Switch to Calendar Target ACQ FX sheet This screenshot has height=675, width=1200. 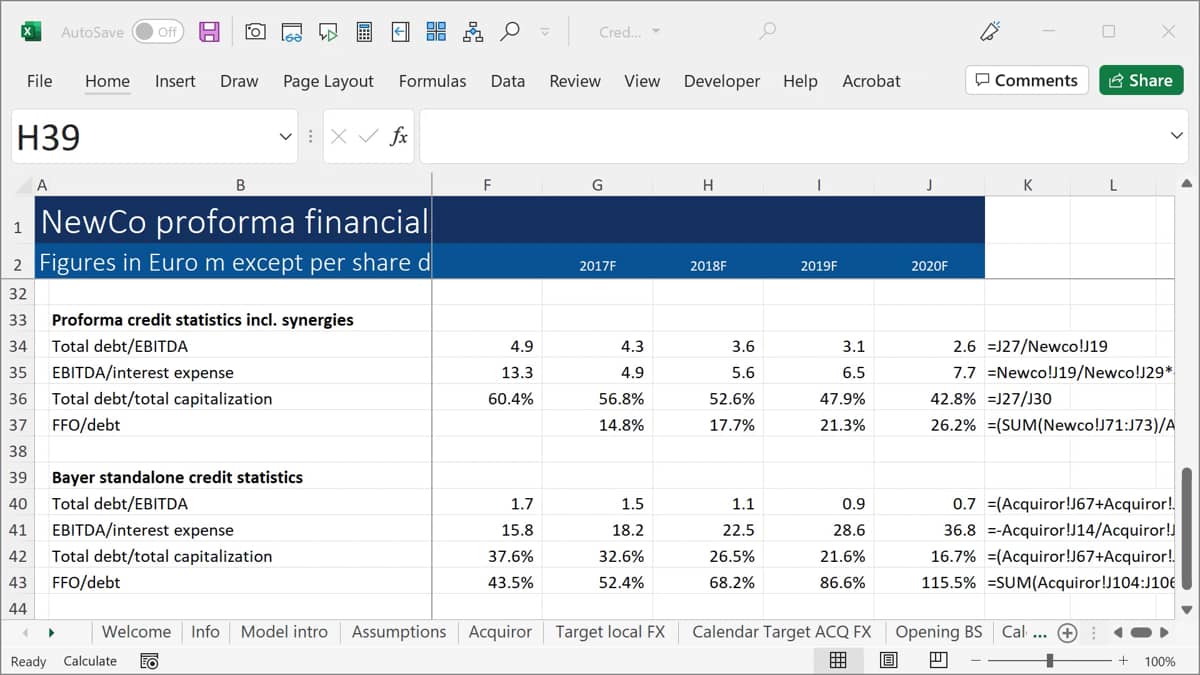pyautogui.click(x=782, y=632)
